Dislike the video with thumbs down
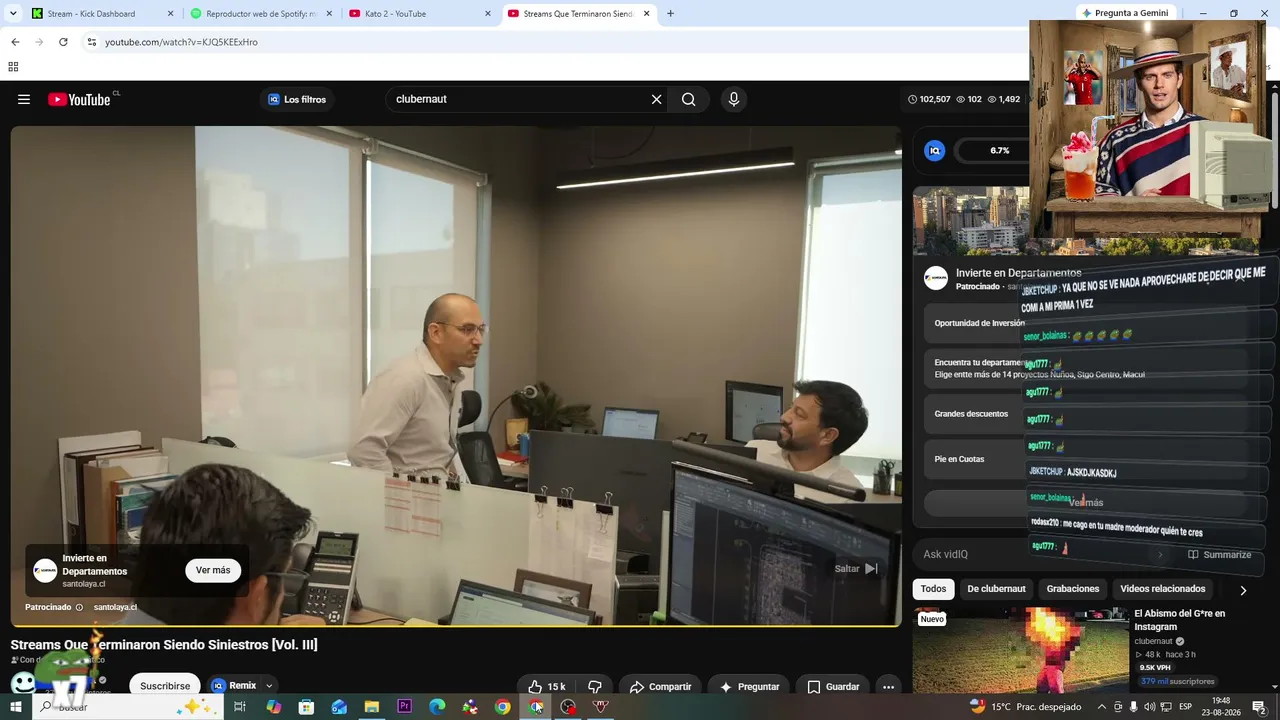The width and height of the screenshot is (1280, 720). pos(595,687)
